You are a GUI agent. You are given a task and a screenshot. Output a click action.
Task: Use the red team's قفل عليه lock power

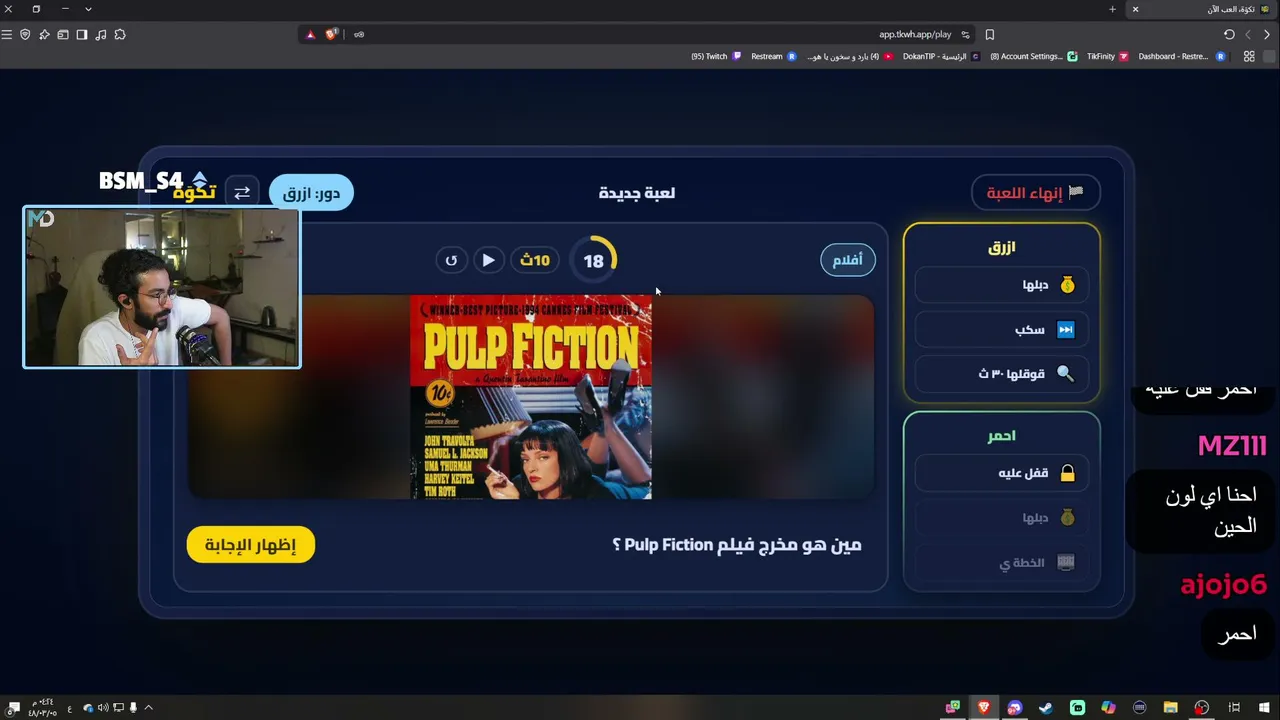[1002, 473]
